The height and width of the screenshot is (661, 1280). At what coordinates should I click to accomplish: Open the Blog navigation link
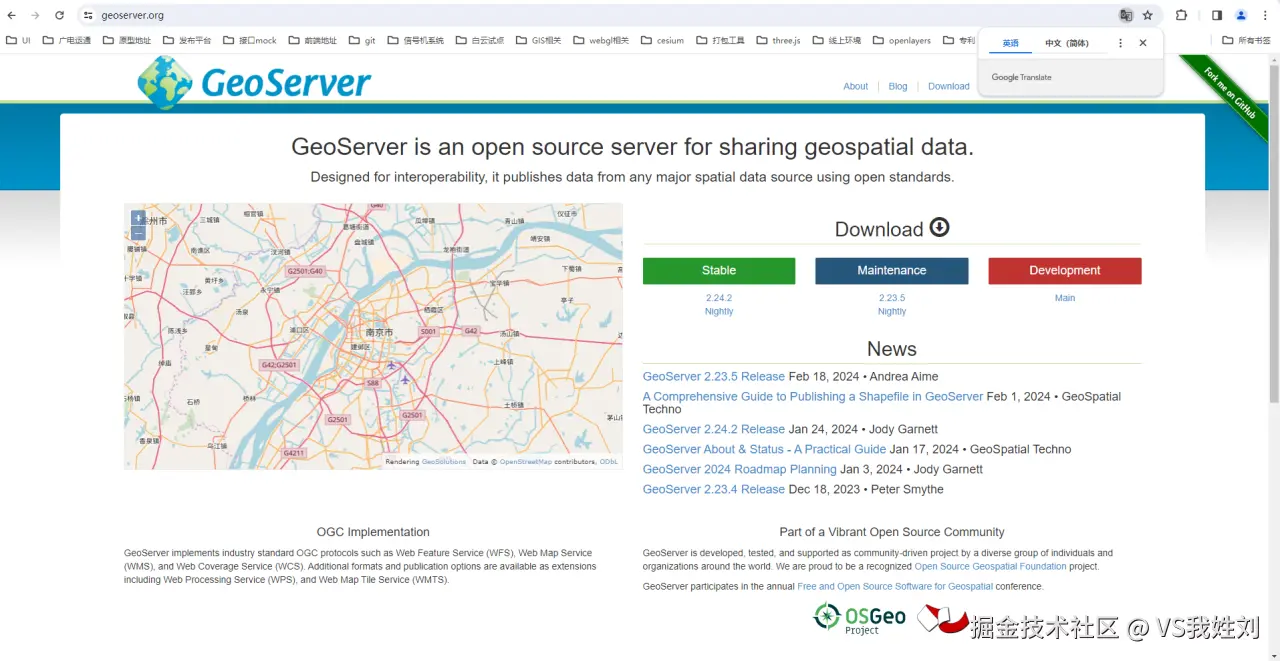point(898,86)
